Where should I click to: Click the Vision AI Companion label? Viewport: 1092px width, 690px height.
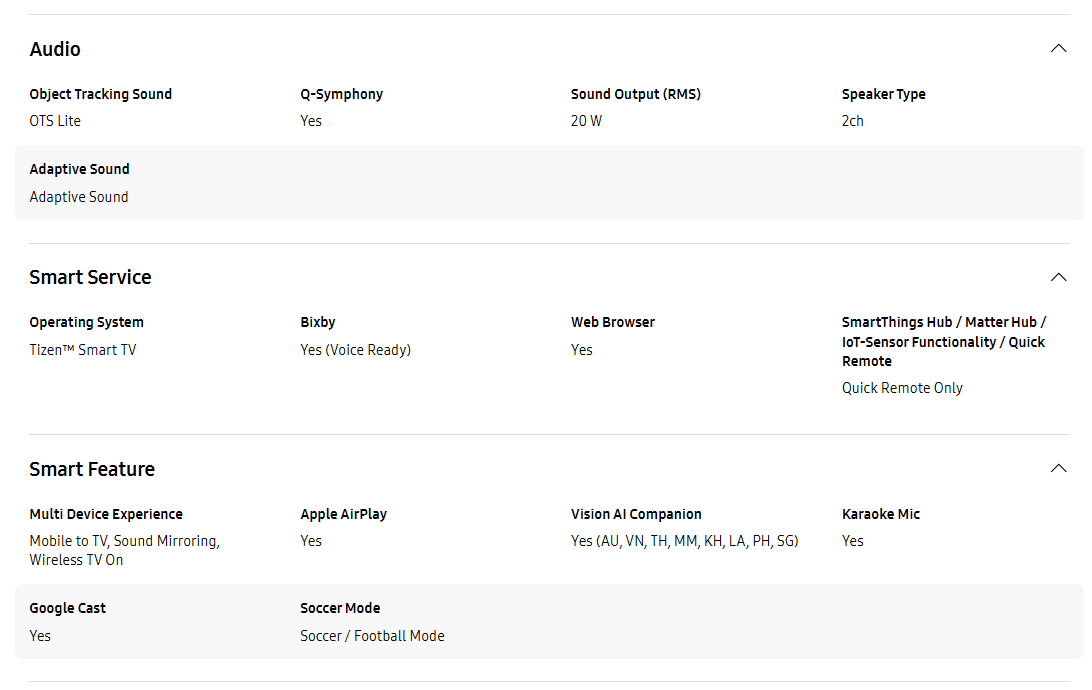(x=636, y=515)
